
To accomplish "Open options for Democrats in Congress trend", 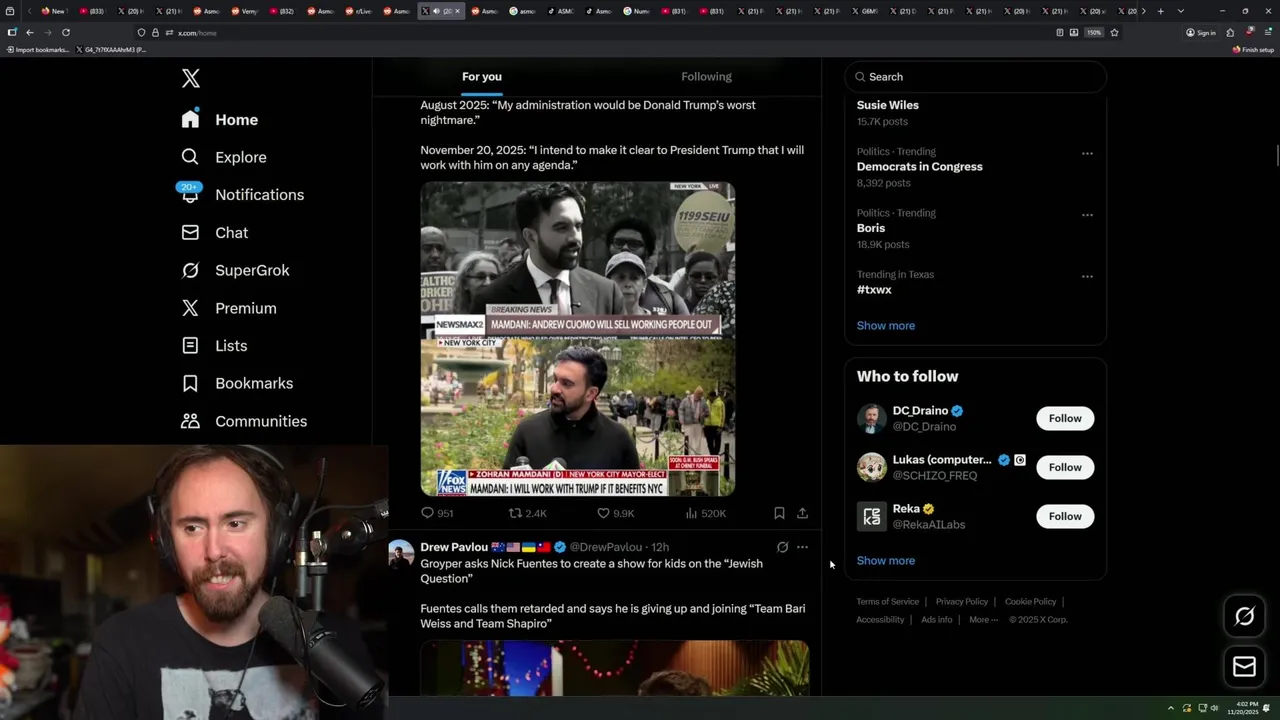I will pyautogui.click(x=1087, y=153).
